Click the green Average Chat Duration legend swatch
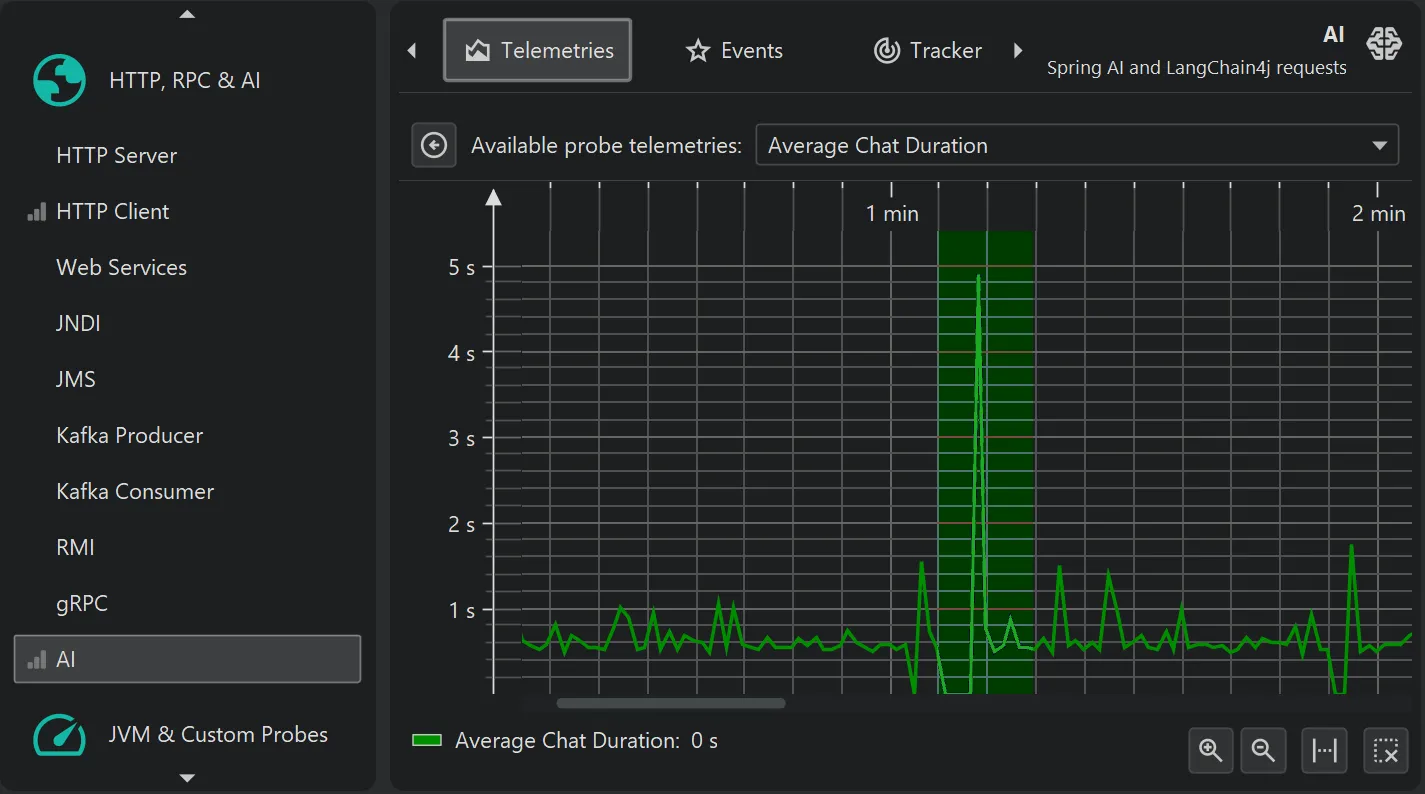1425x794 pixels. (427, 741)
